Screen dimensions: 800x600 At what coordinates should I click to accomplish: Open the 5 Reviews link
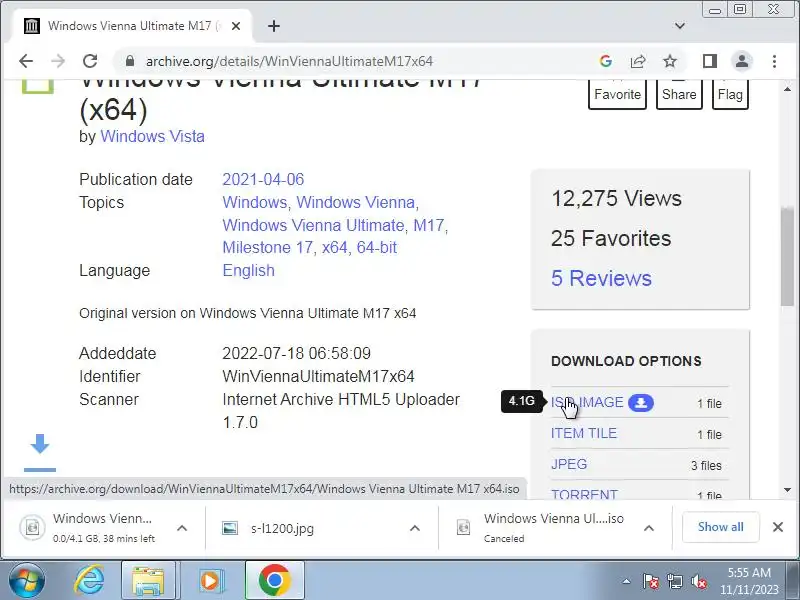click(x=601, y=278)
